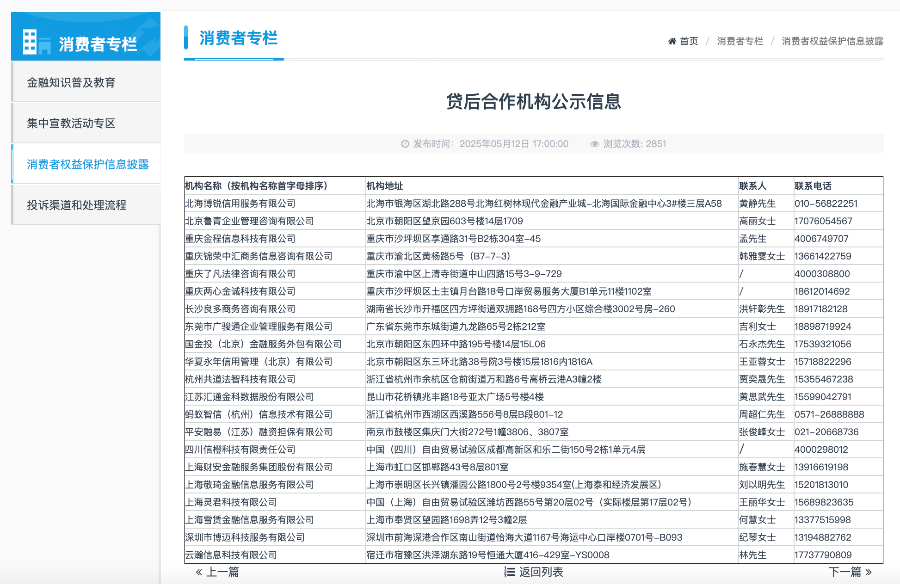This screenshot has height=584, width=900.
Task: Open 消费者专栏 link in breadcrumb
Action: pyautogui.click(x=740, y=41)
